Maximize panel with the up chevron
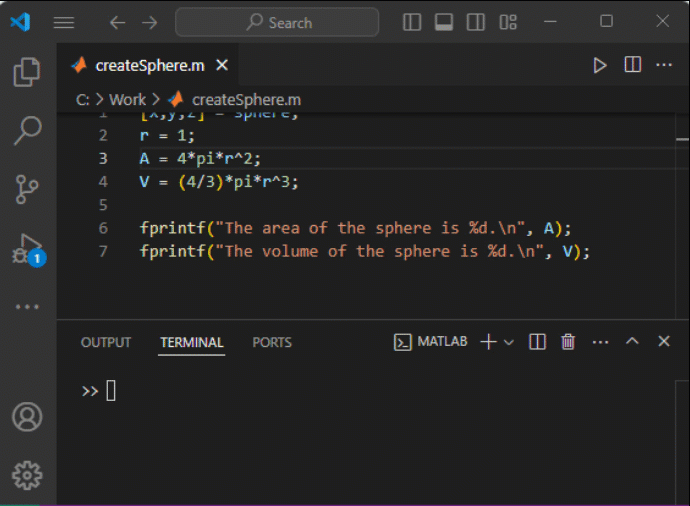The width and height of the screenshot is (690, 506). click(x=632, y=341)
